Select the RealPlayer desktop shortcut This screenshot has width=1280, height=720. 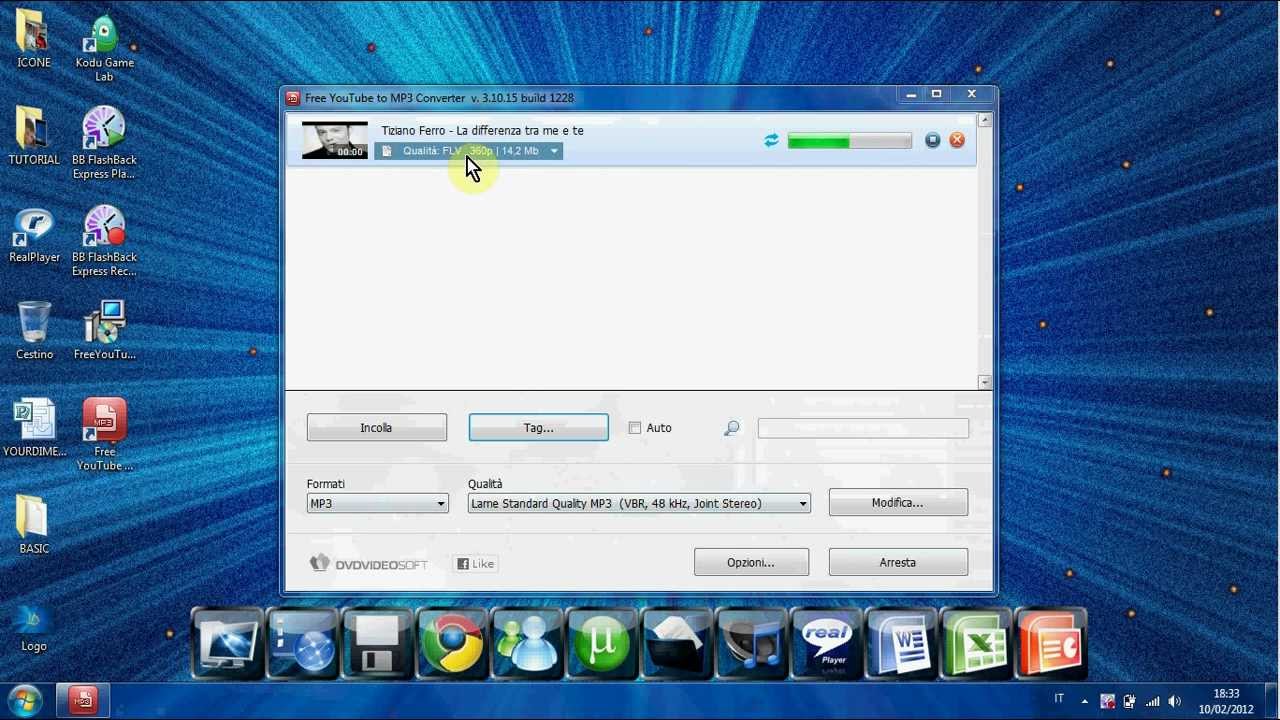(x=34, y=235)
